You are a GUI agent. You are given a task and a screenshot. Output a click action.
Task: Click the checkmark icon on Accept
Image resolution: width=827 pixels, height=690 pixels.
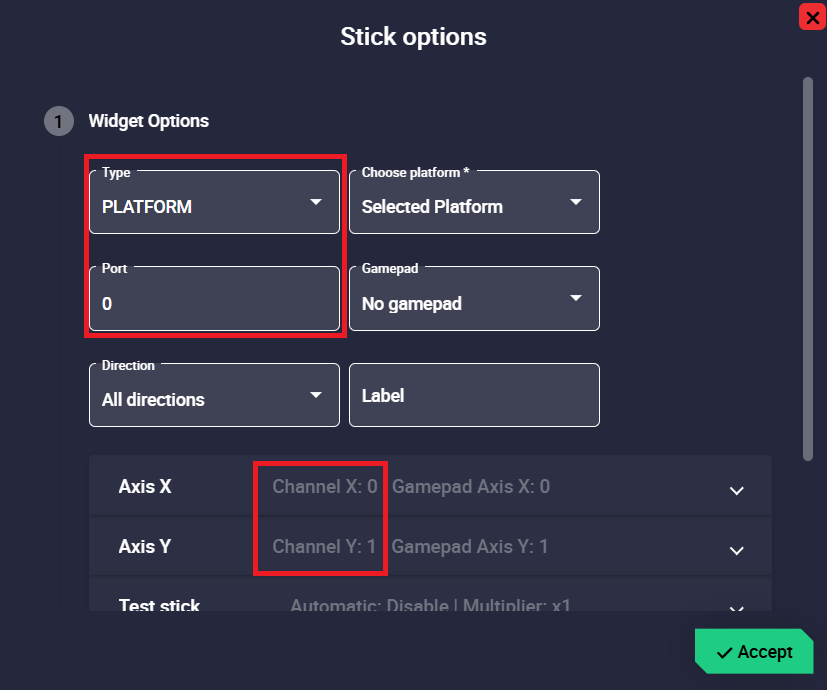(x=725, y=652)
